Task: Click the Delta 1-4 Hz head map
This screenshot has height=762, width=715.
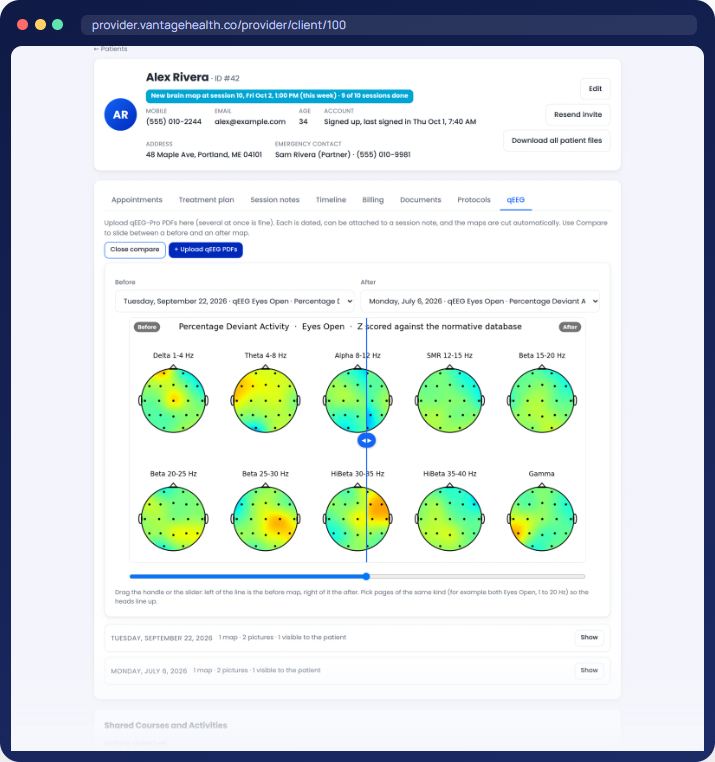Action: (174, 400)
